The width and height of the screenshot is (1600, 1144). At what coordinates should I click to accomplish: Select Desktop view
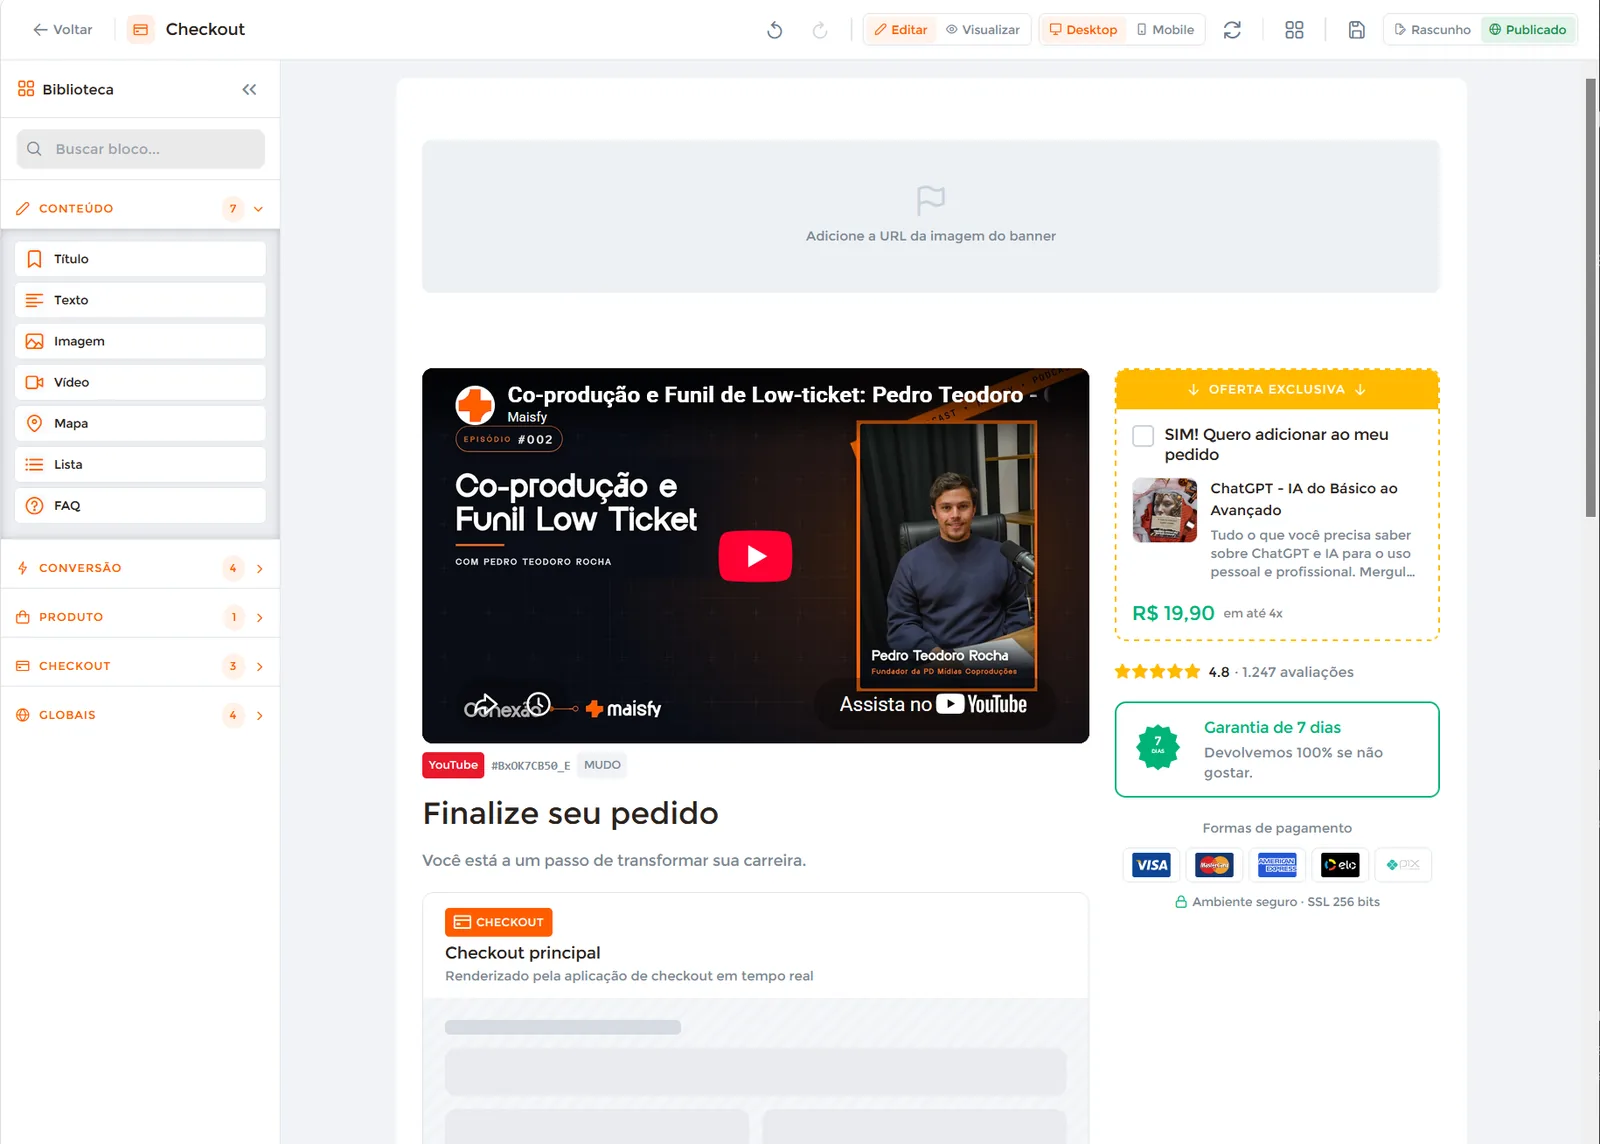tap(1083, 30)
